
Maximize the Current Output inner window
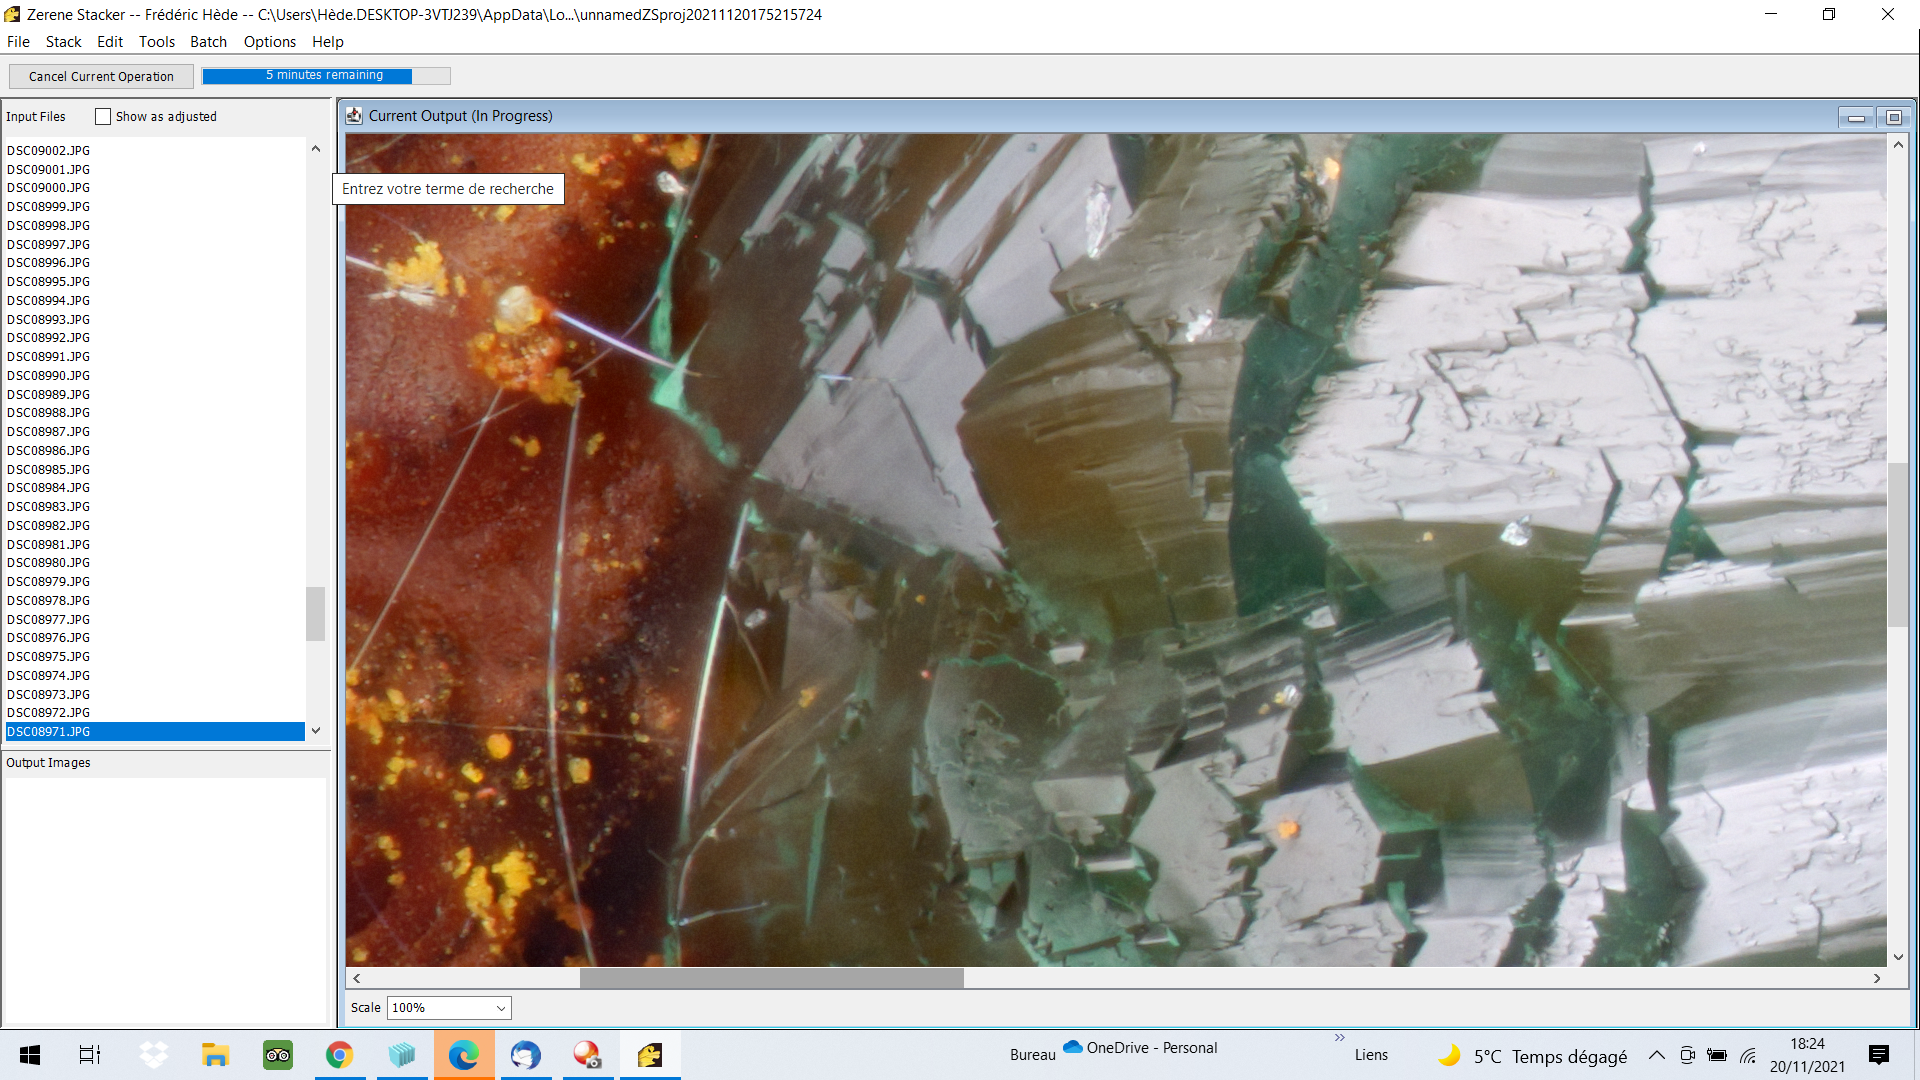pos(1893,117)
